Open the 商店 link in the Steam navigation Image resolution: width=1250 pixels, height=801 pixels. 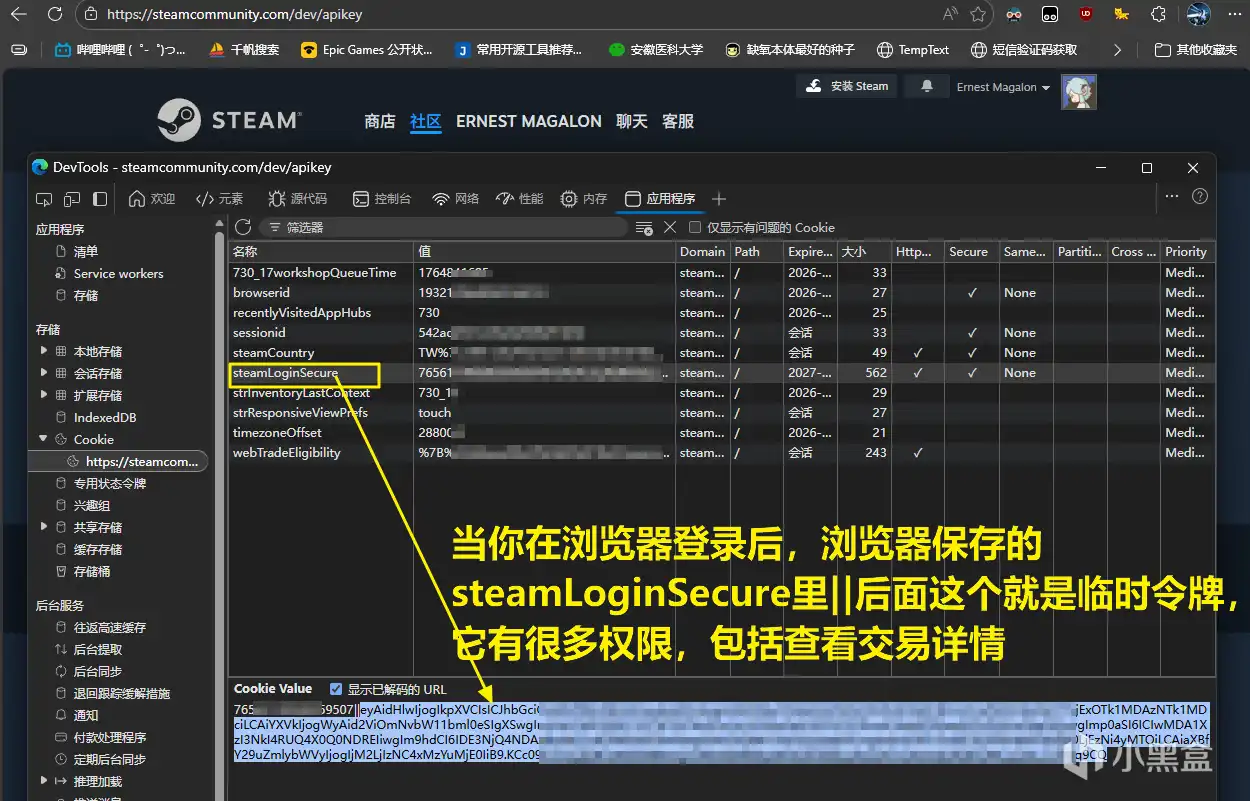tap(380, 121)
